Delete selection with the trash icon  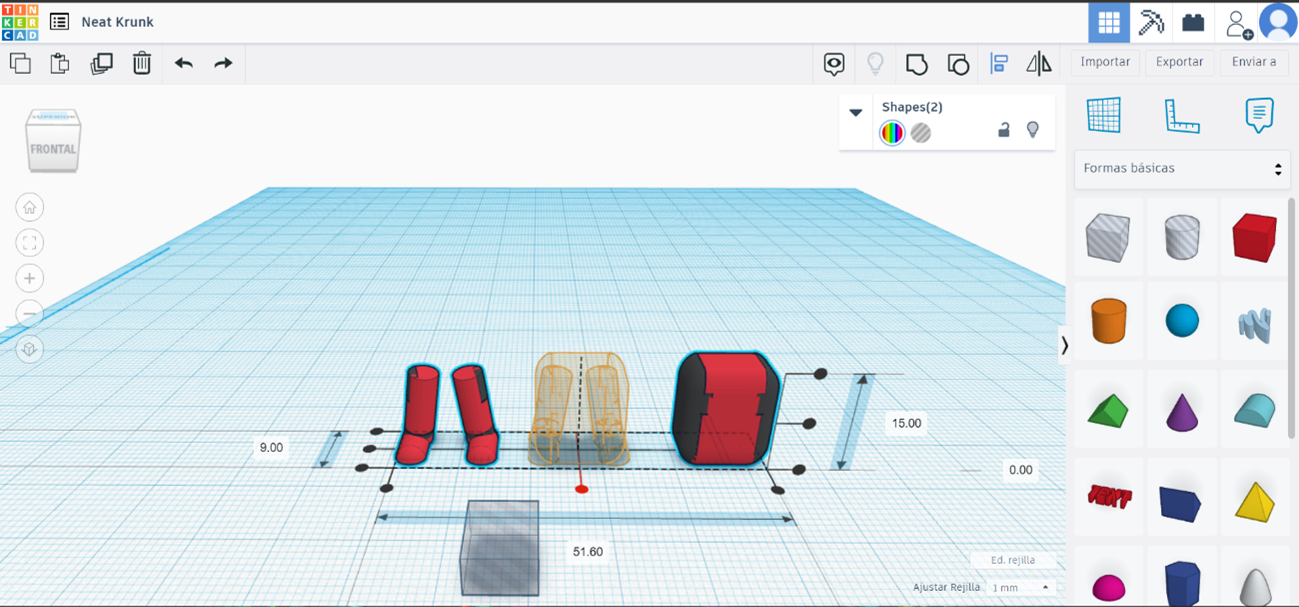click(141, 63)
